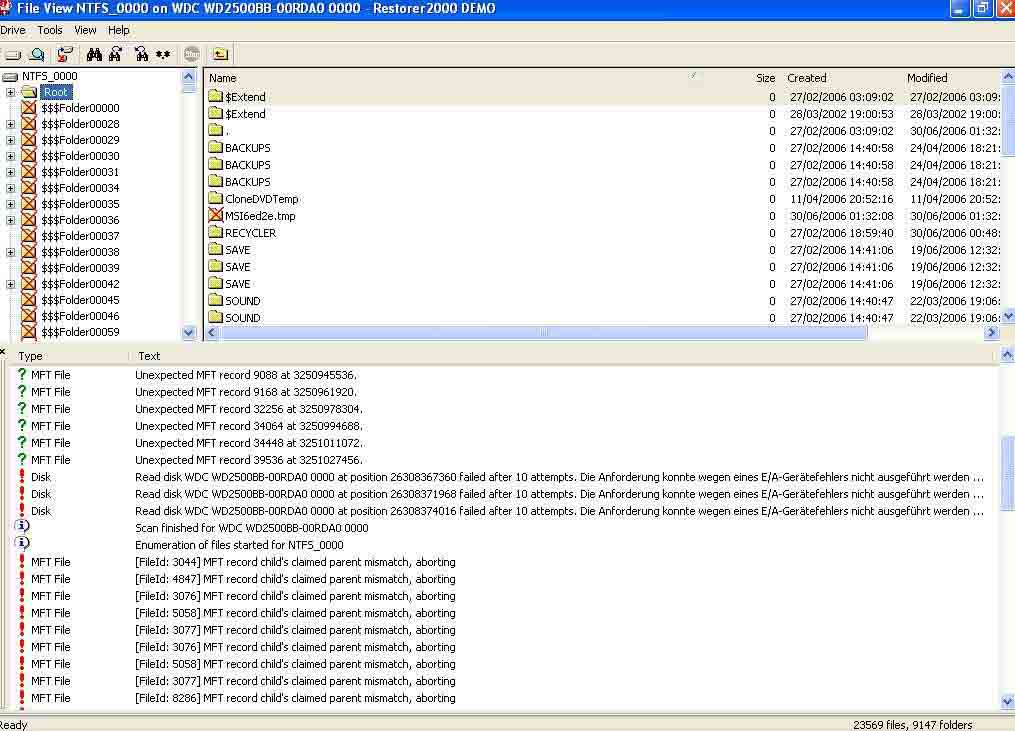This screenshot has width=1015, height=731.
Task: Expand the Root folder node
Action: 10,93
